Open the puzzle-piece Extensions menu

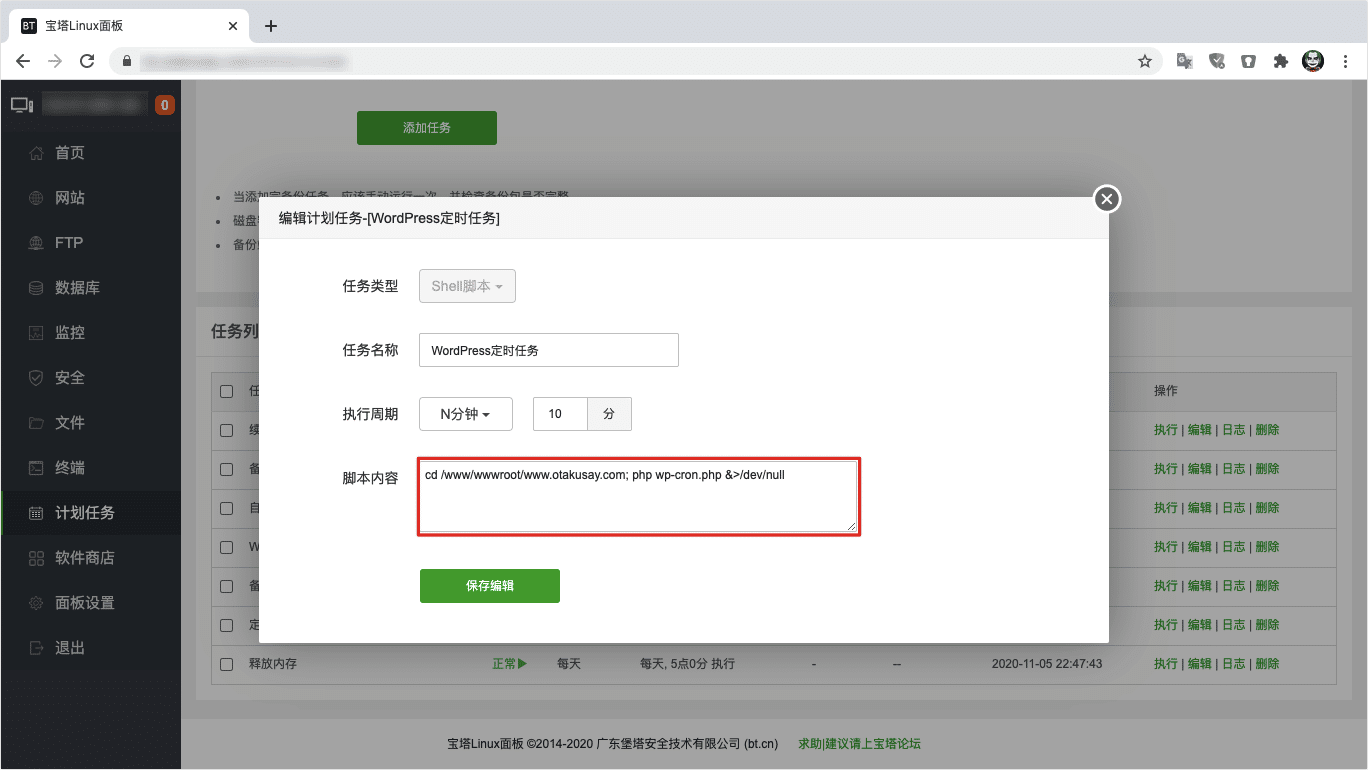[1281, 61]
